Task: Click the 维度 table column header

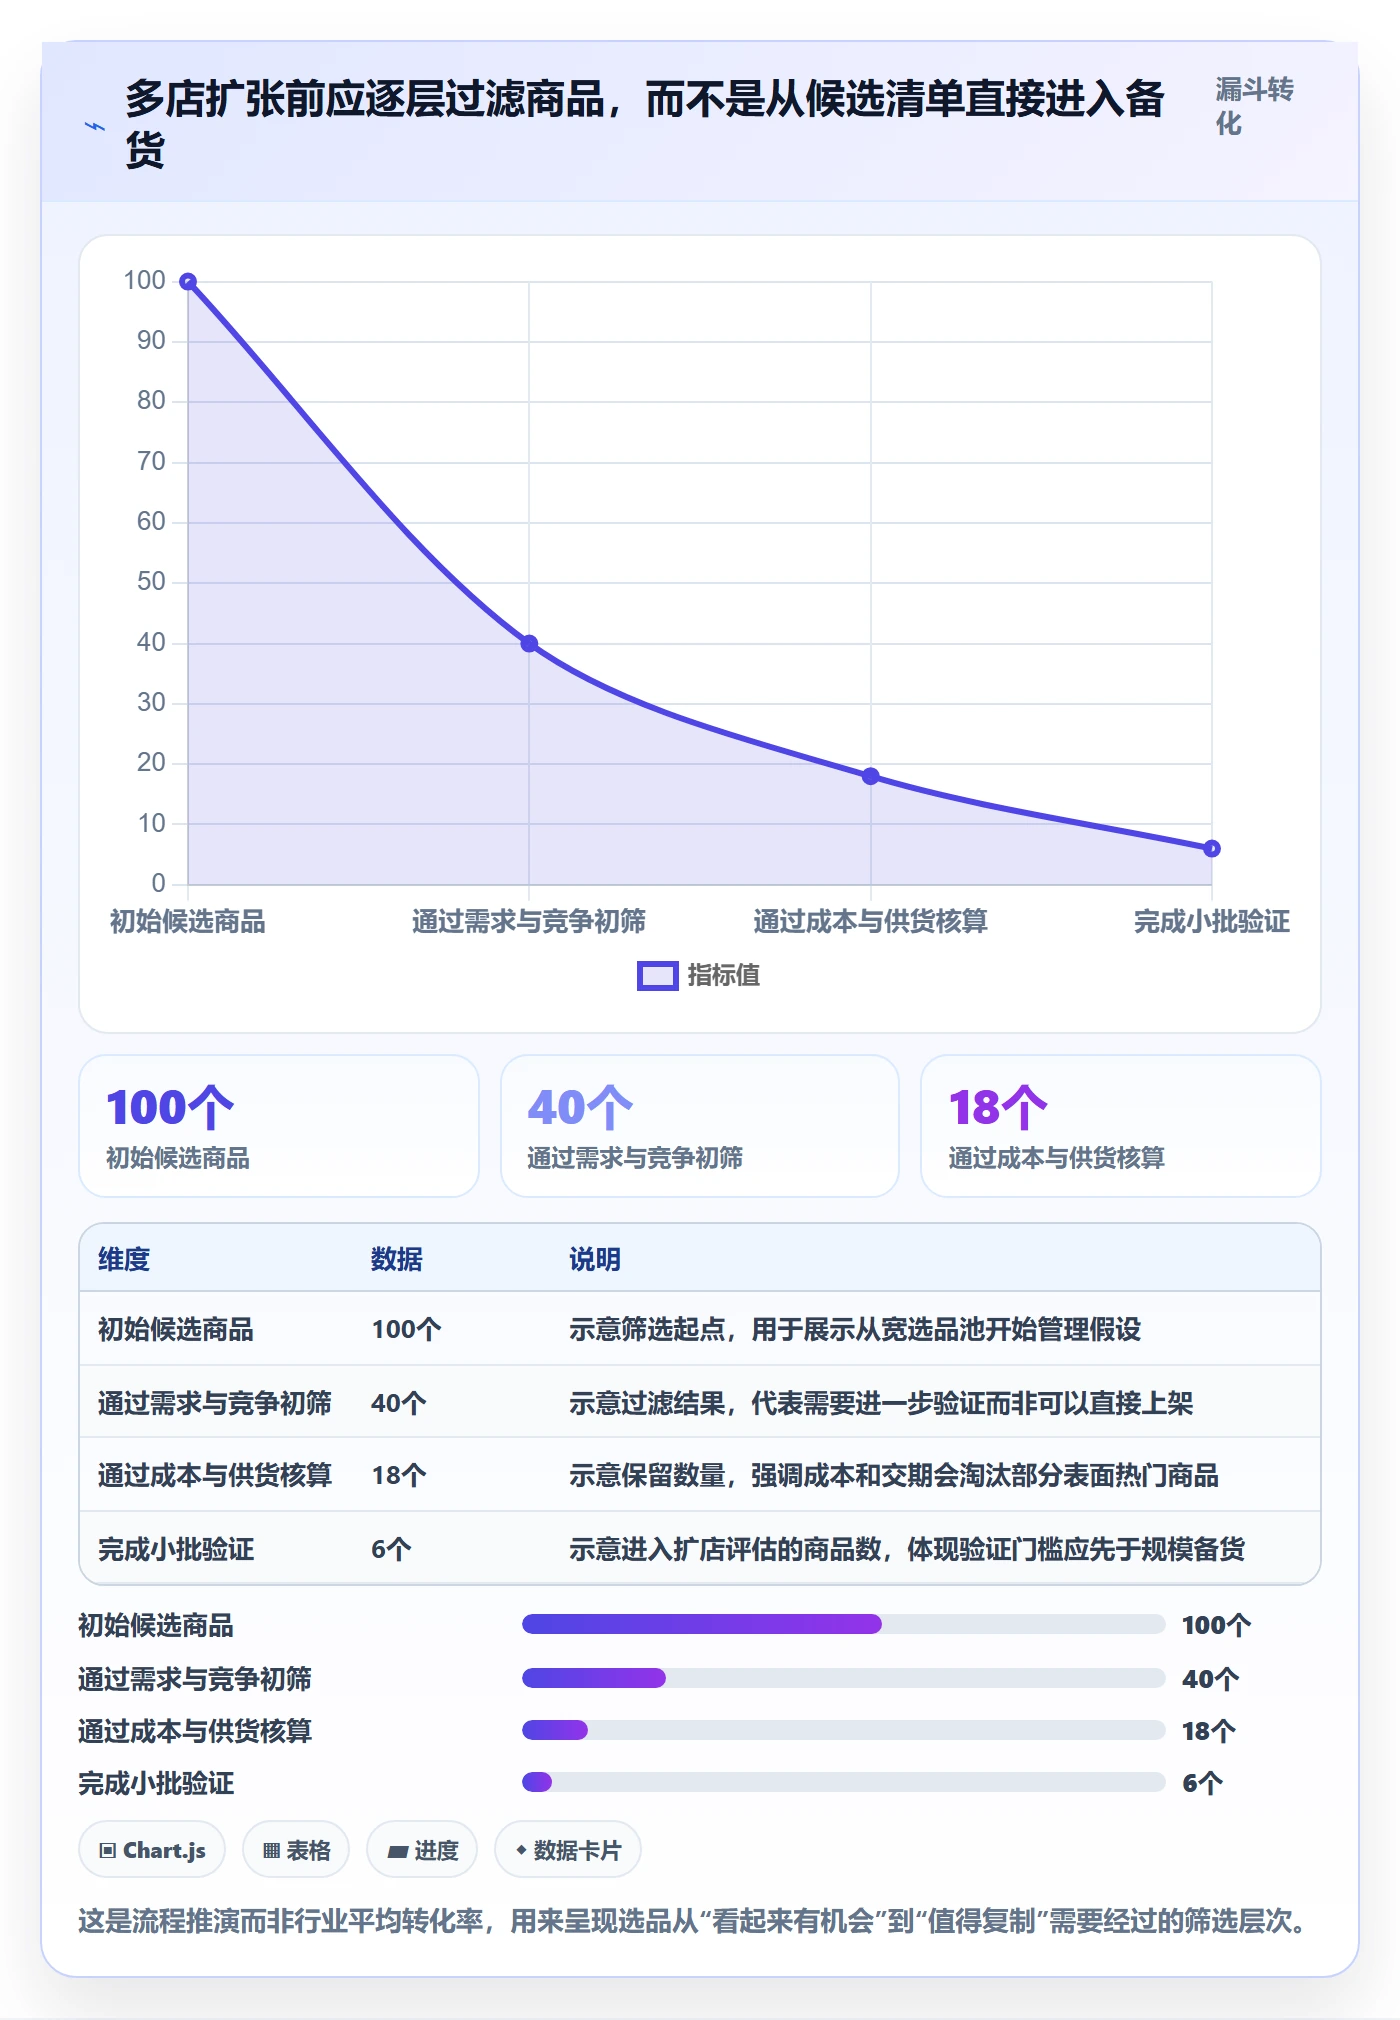Action: pos(124,1259)
